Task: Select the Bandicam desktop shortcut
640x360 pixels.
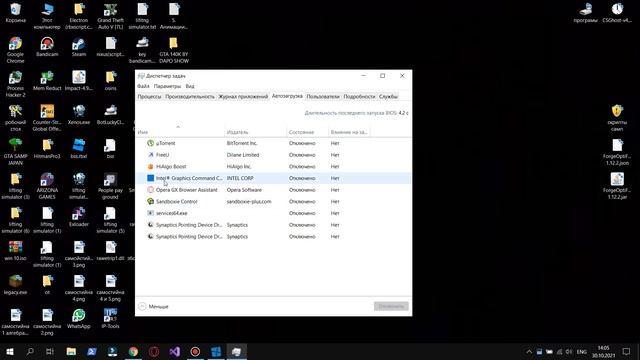Action: pos(47,47)
